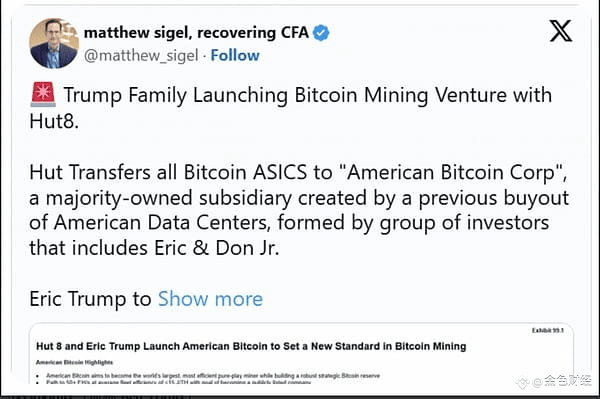Click the American Bitcoin Highlights subheading
Image resolution: width=600 pixels, height=399 pixels.
[74, 362]
